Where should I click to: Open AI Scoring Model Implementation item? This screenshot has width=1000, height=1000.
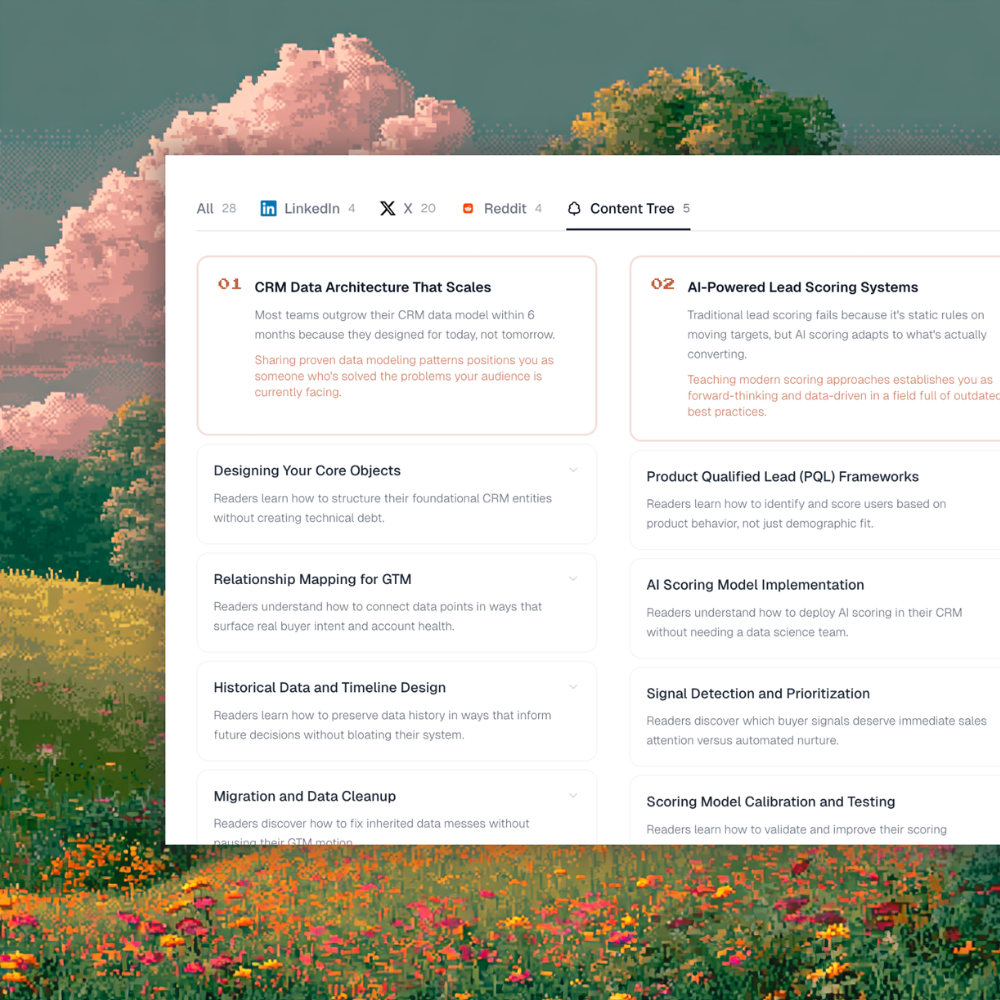coord(815,608)
